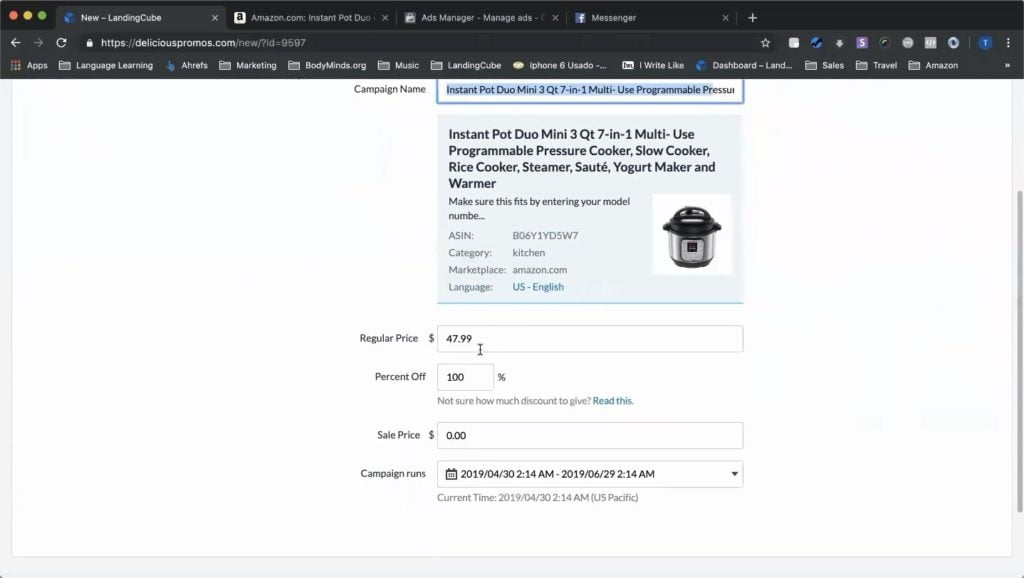Expand the LandingCube bookmark folder
The height and width of the screenshot is (578, 1024).
click(x=466, y=65)
